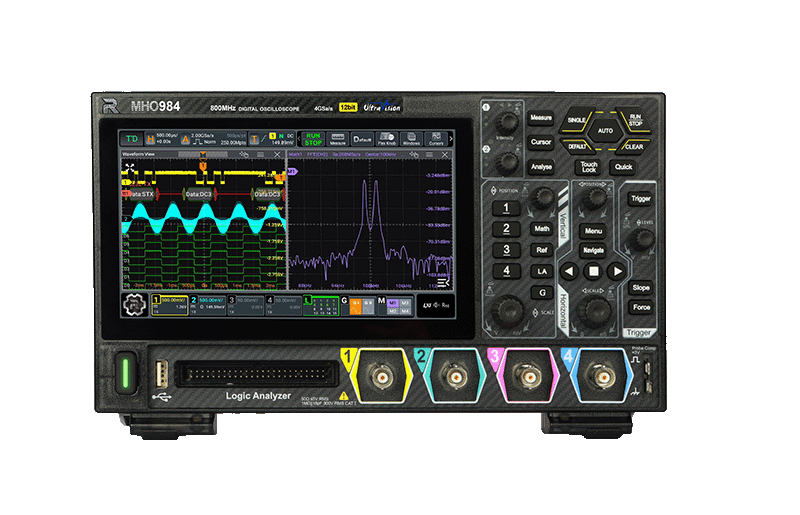Close the Waveform View window
800x515 pixels.
point(277,154)
